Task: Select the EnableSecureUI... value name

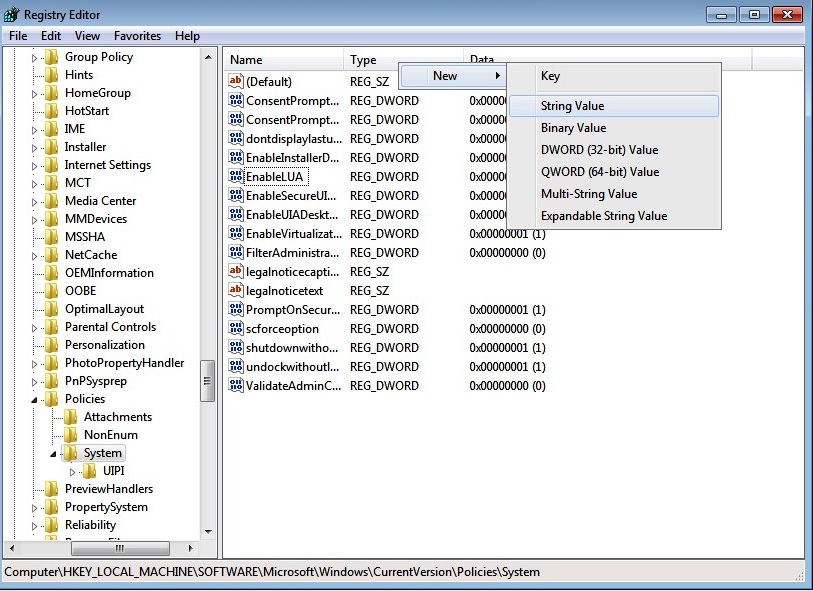Action: tap(291, 195)
